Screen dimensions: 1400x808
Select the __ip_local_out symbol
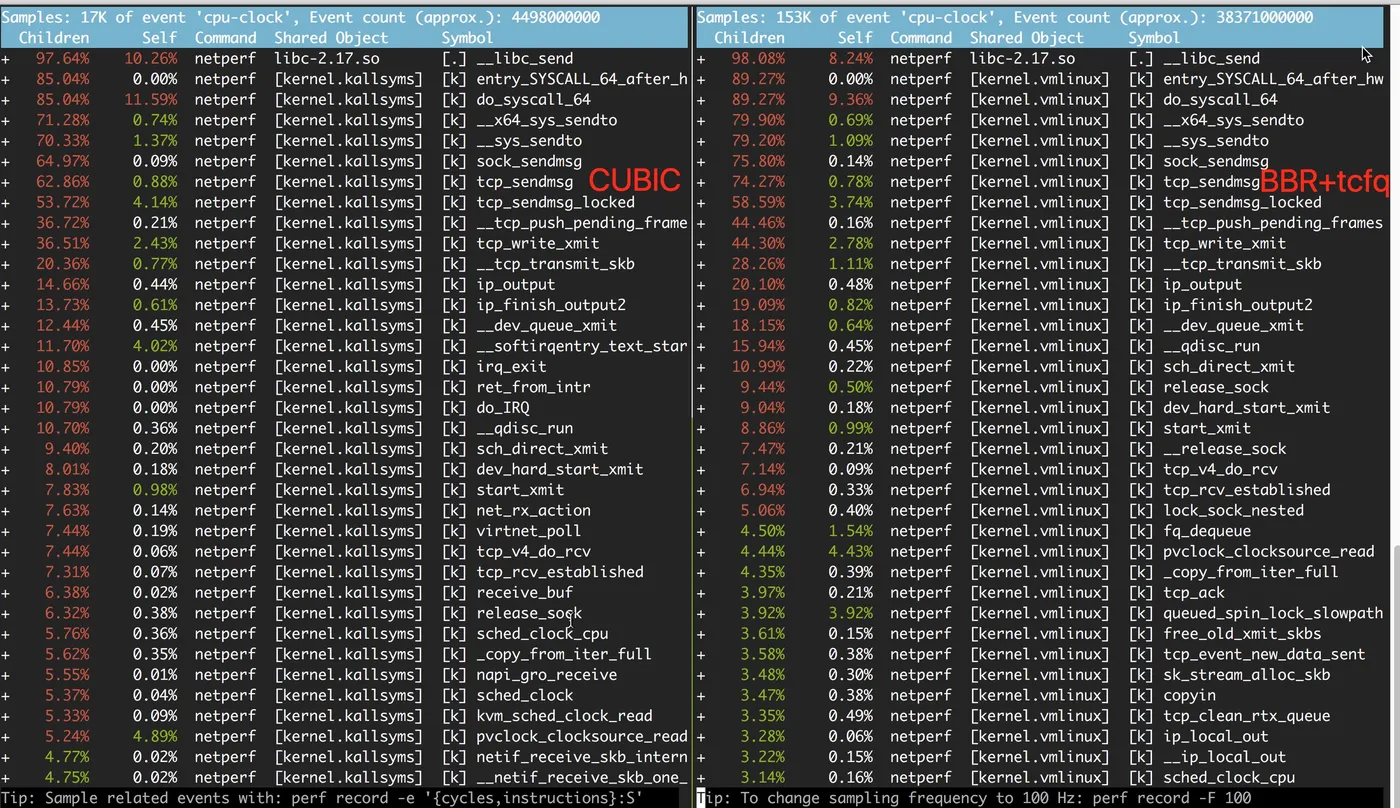point(1225,757)
